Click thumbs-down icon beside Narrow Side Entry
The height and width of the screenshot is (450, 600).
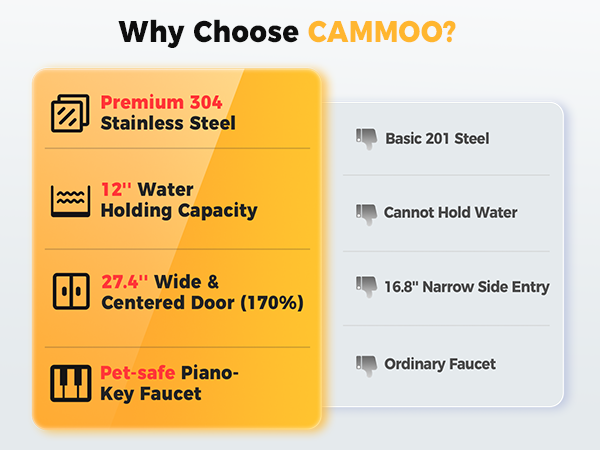coord(367,286)
